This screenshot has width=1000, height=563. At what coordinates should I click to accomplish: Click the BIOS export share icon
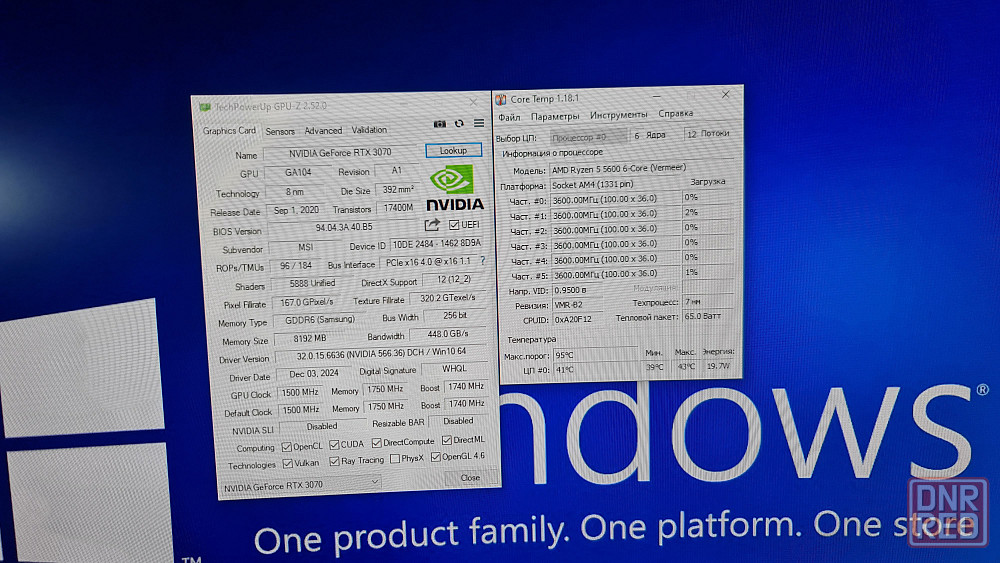click(432, 224)
